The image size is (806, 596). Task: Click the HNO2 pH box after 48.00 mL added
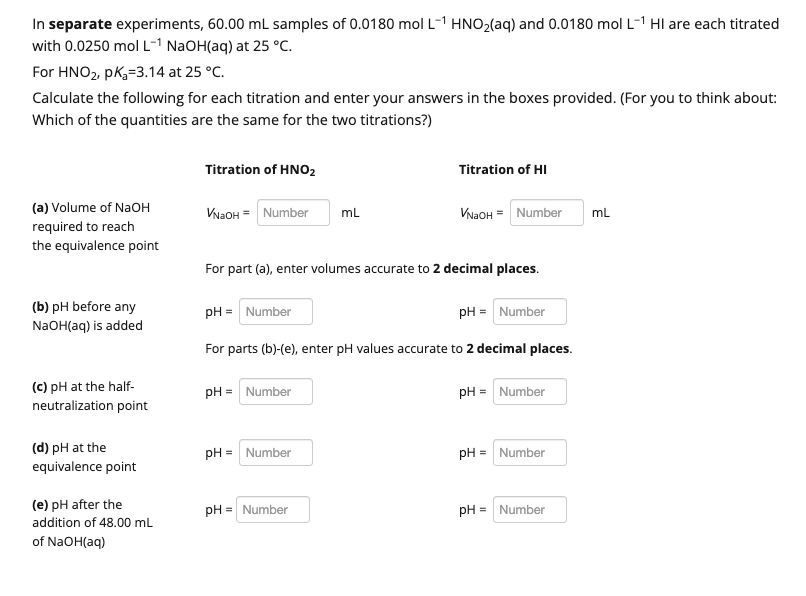tap(273, 509)
